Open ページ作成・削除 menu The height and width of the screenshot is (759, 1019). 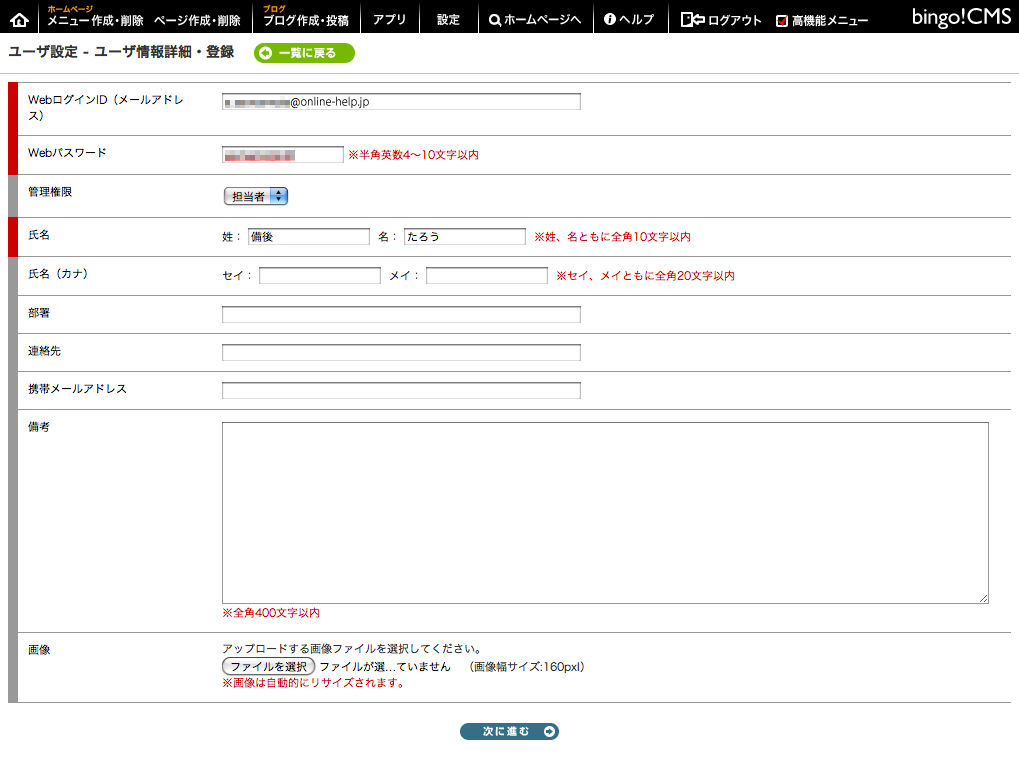pos(197,20)
